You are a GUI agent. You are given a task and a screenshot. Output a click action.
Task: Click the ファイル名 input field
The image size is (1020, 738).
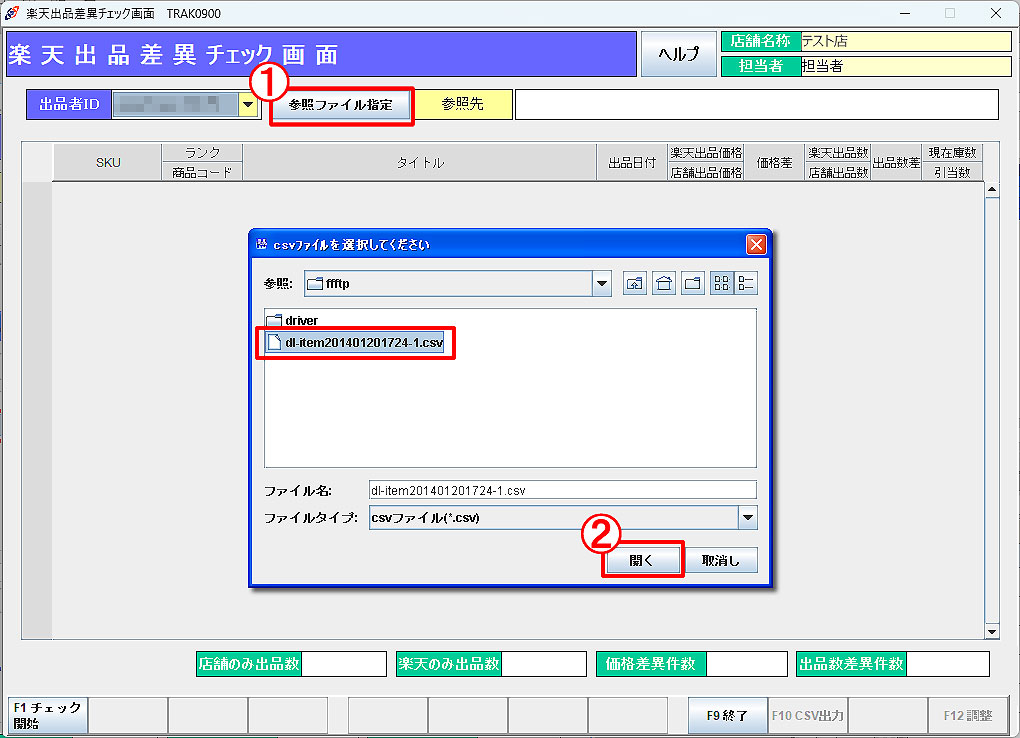(563, 490)
